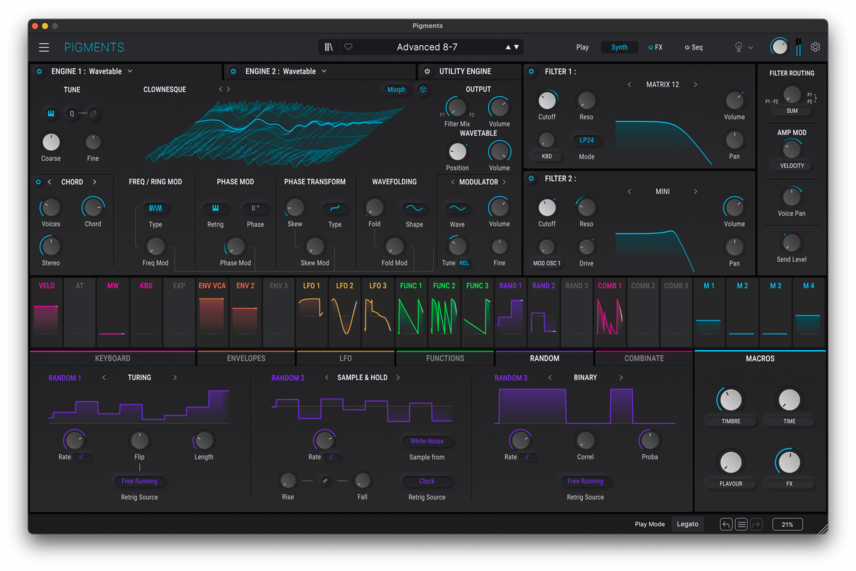Select next Filter 1 type after Matrix 12

pos(696,85)
